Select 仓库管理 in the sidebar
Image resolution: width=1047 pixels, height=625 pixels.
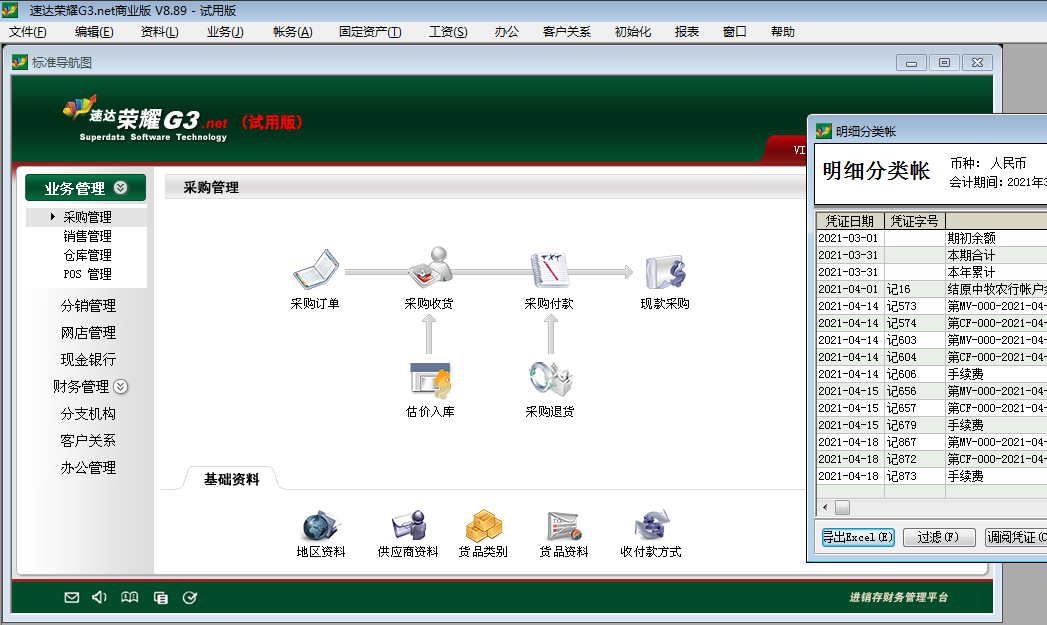87,255
